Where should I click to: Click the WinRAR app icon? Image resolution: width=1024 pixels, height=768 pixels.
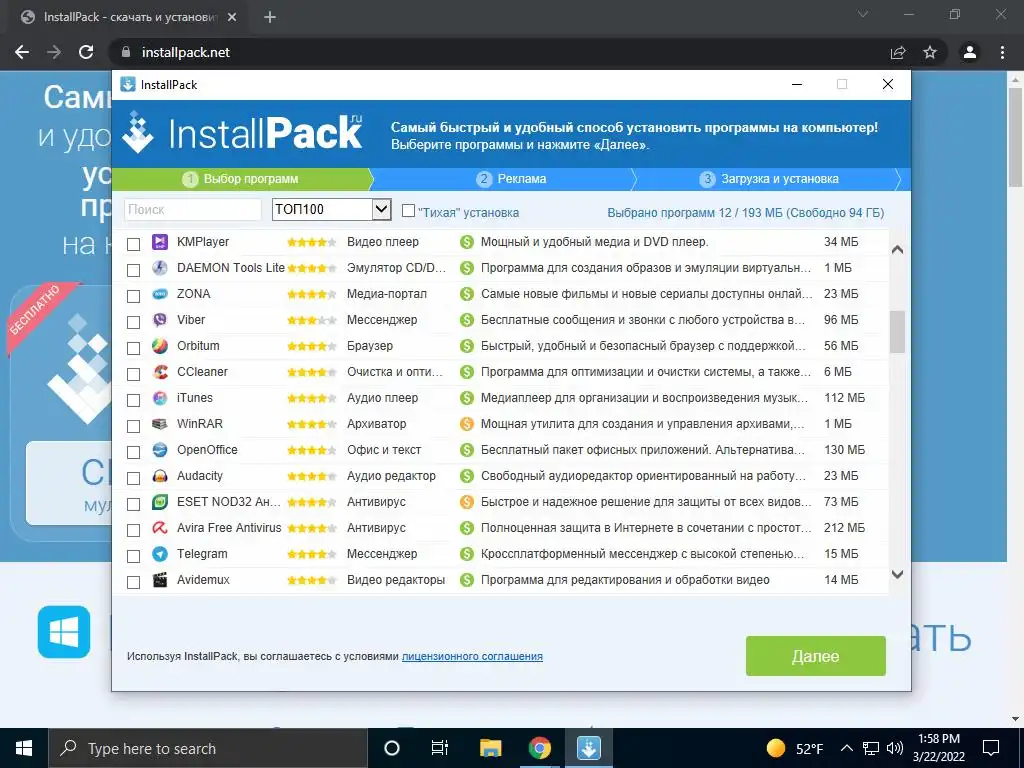(159, 424)
